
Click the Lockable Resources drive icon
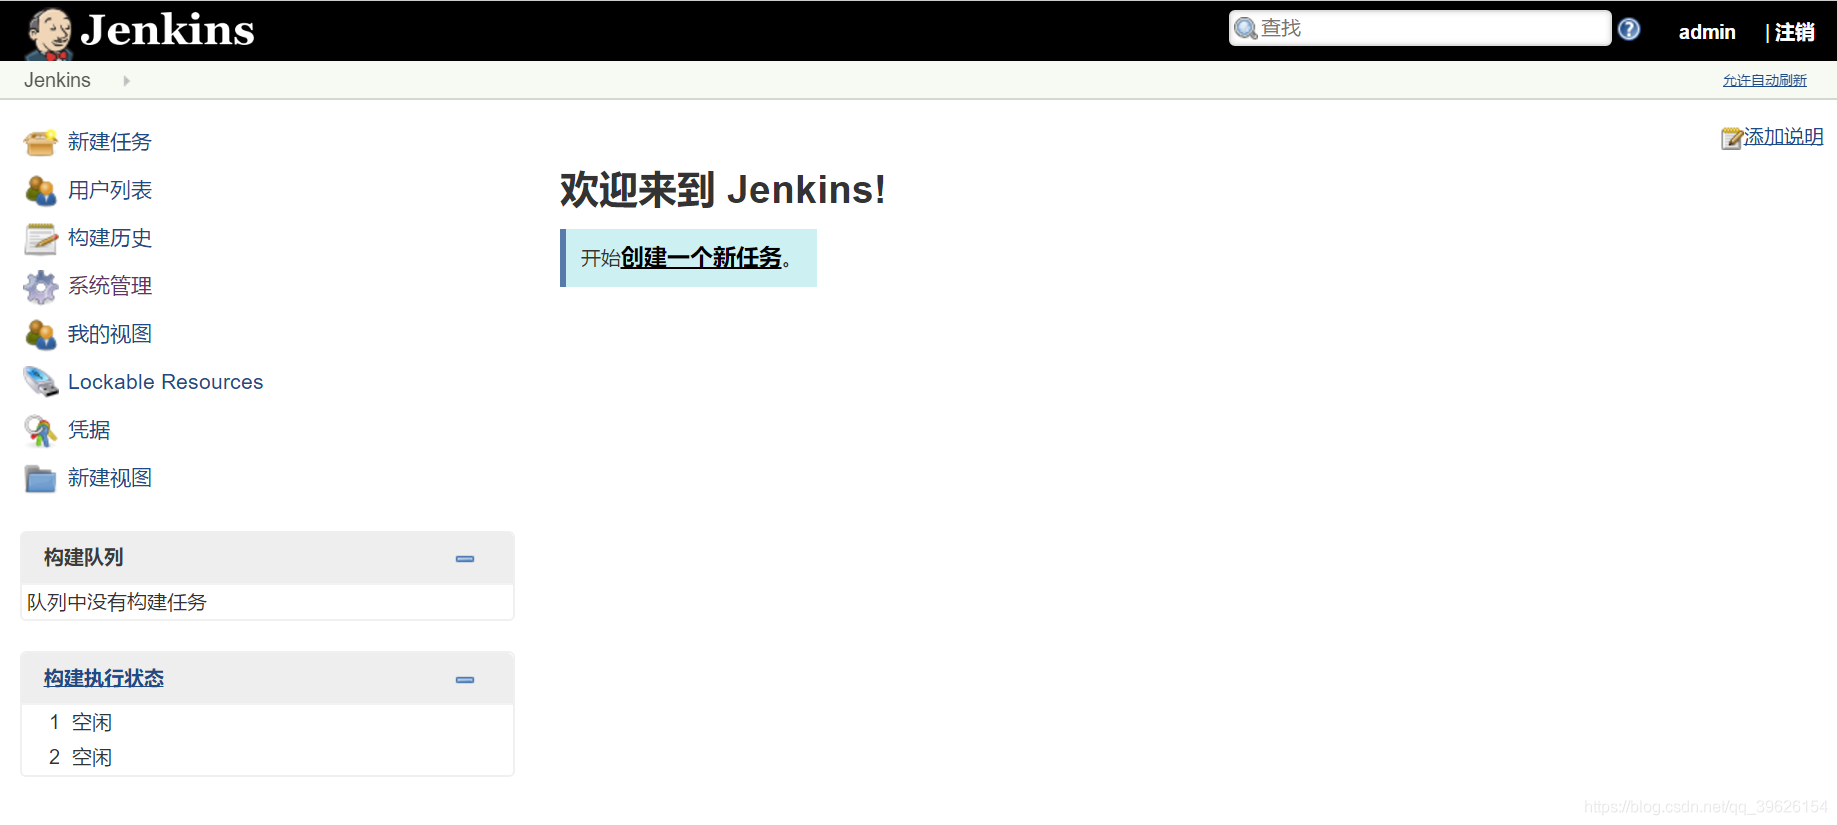click(x=41, y=382)
